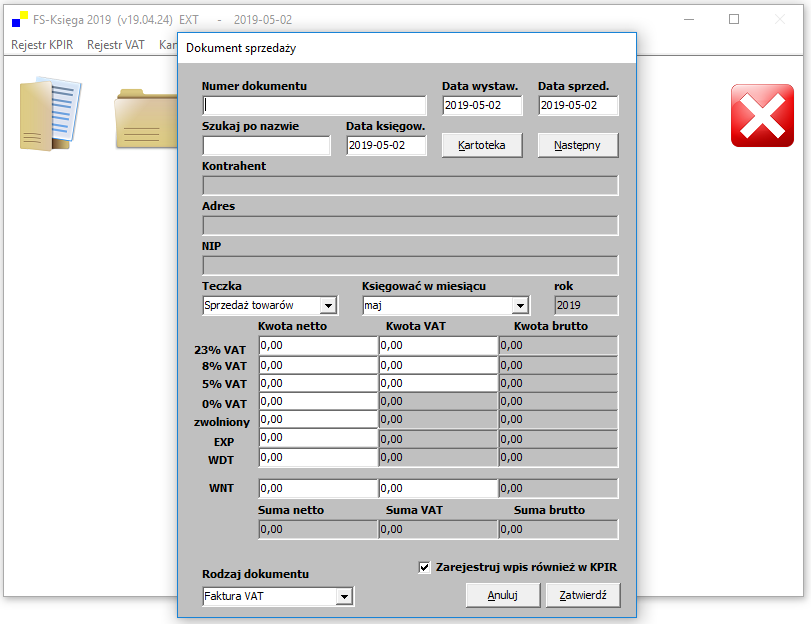Click the NIP field

[x=411, y=265]
